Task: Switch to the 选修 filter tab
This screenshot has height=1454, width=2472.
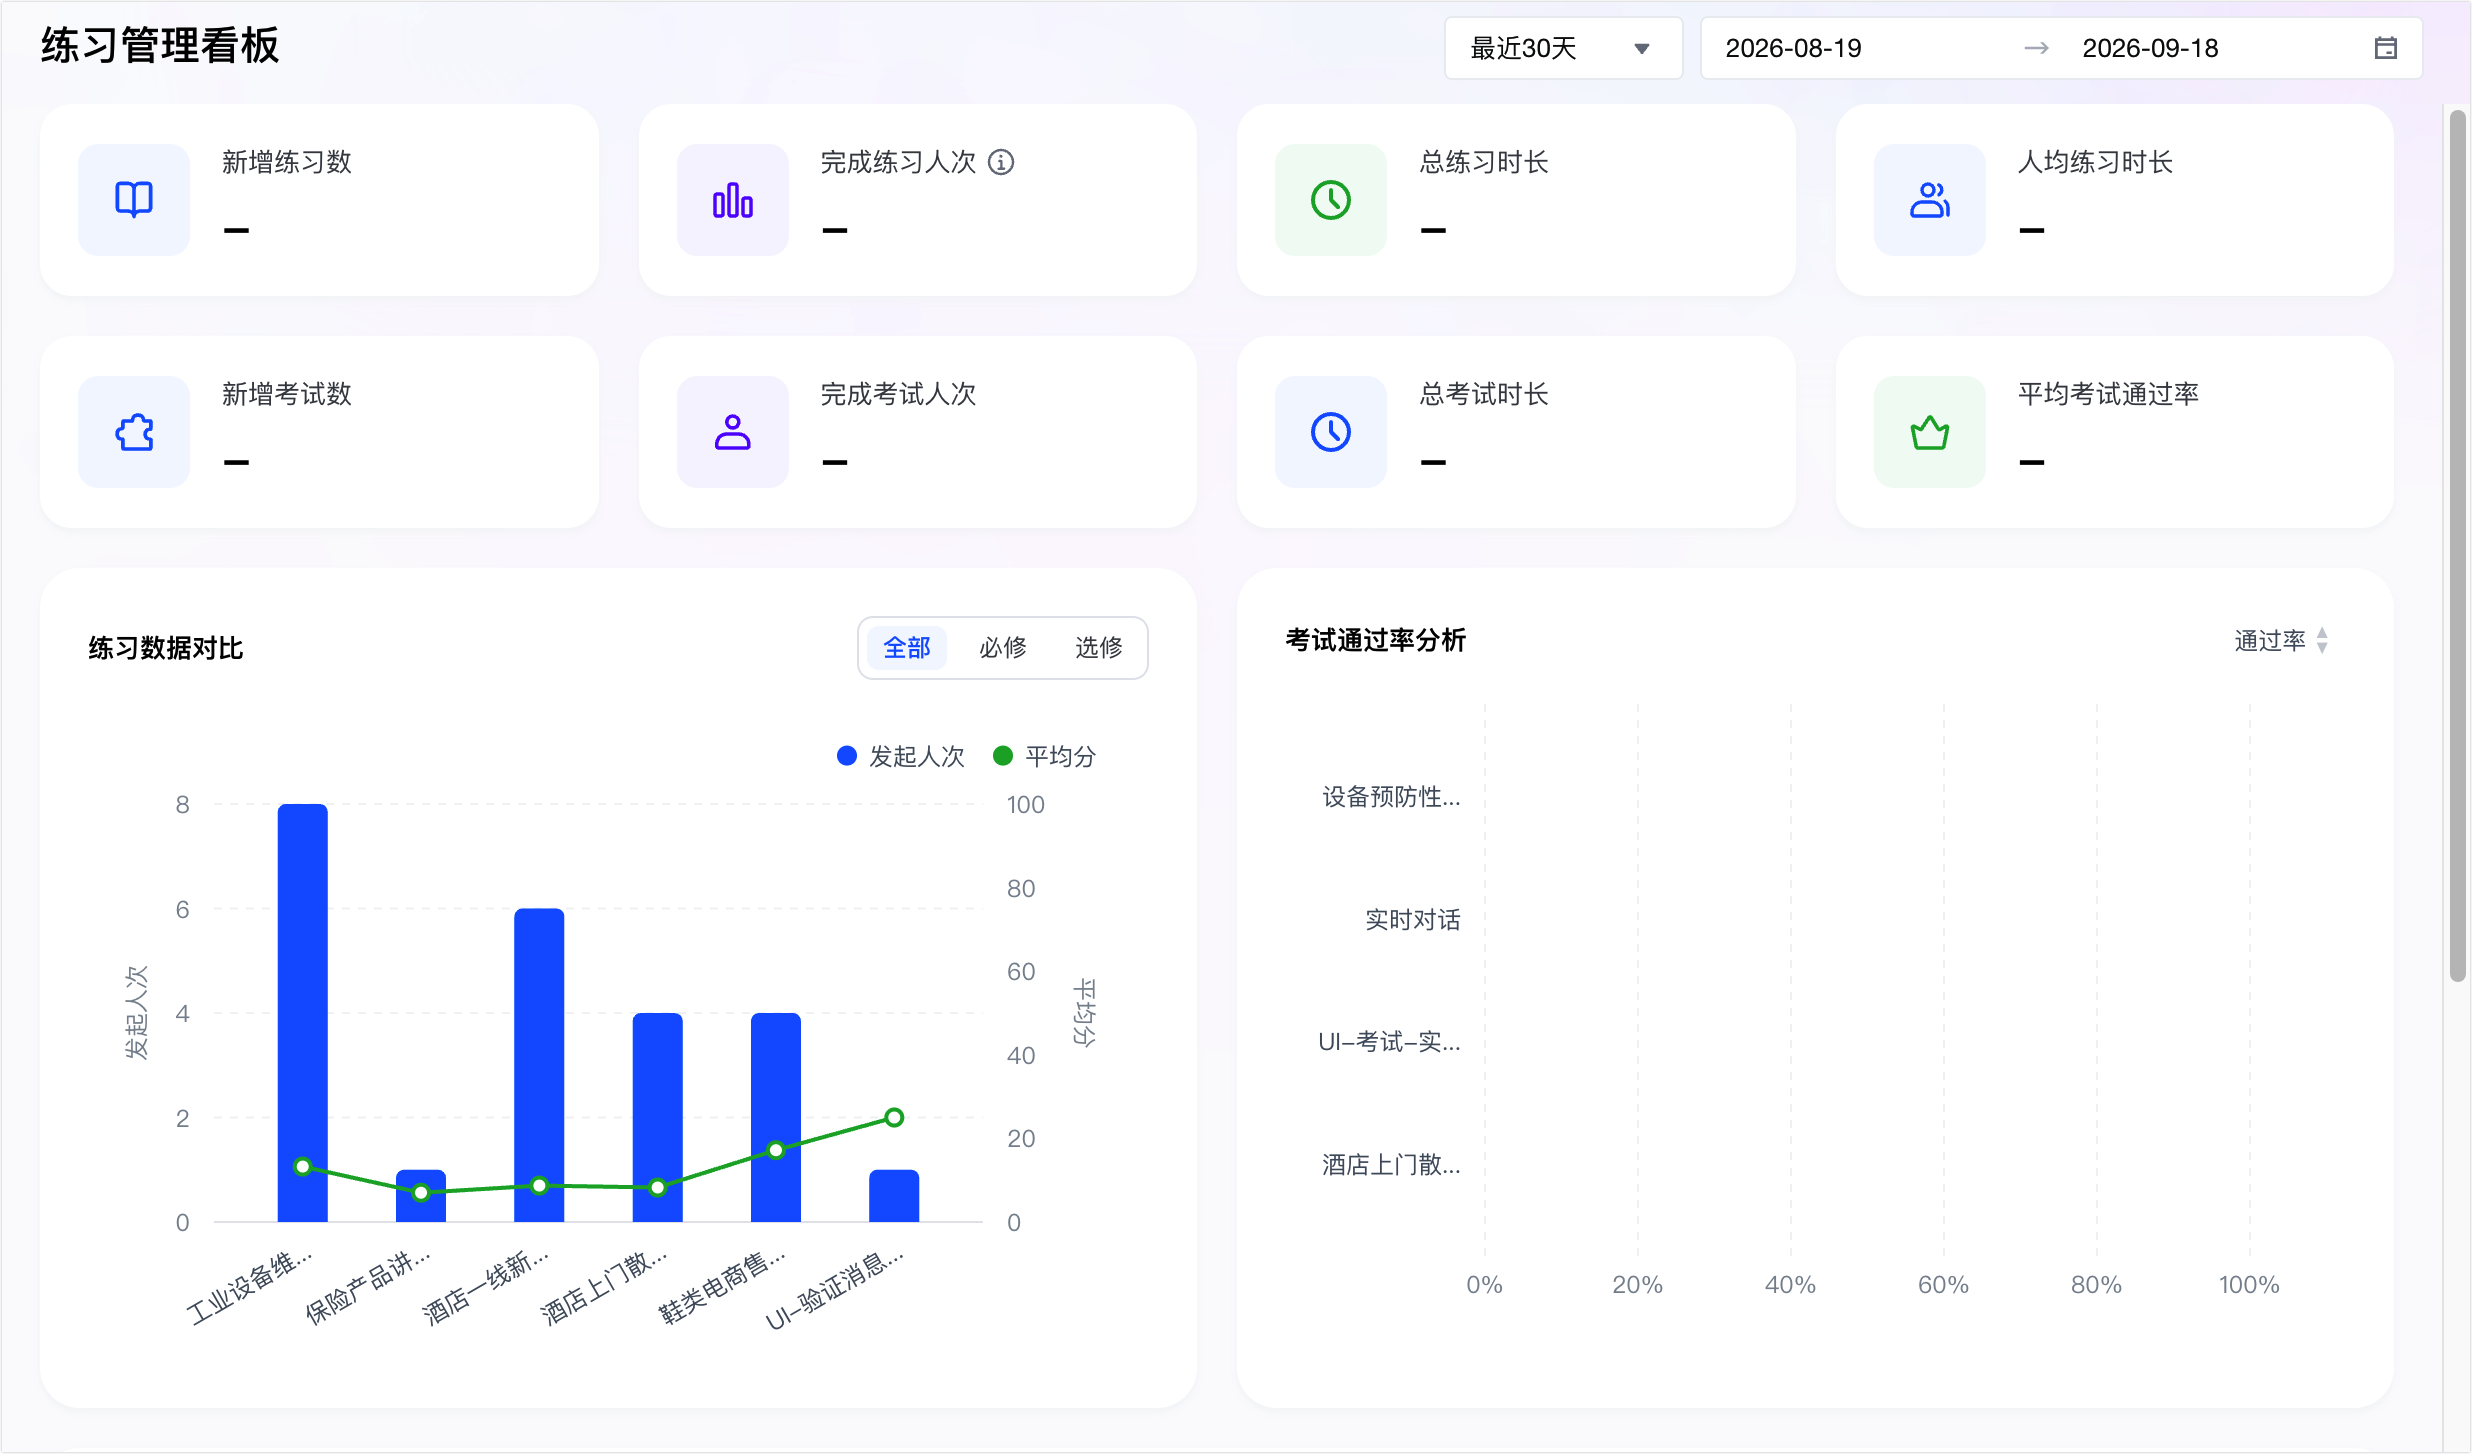Action: (1099, 648)
